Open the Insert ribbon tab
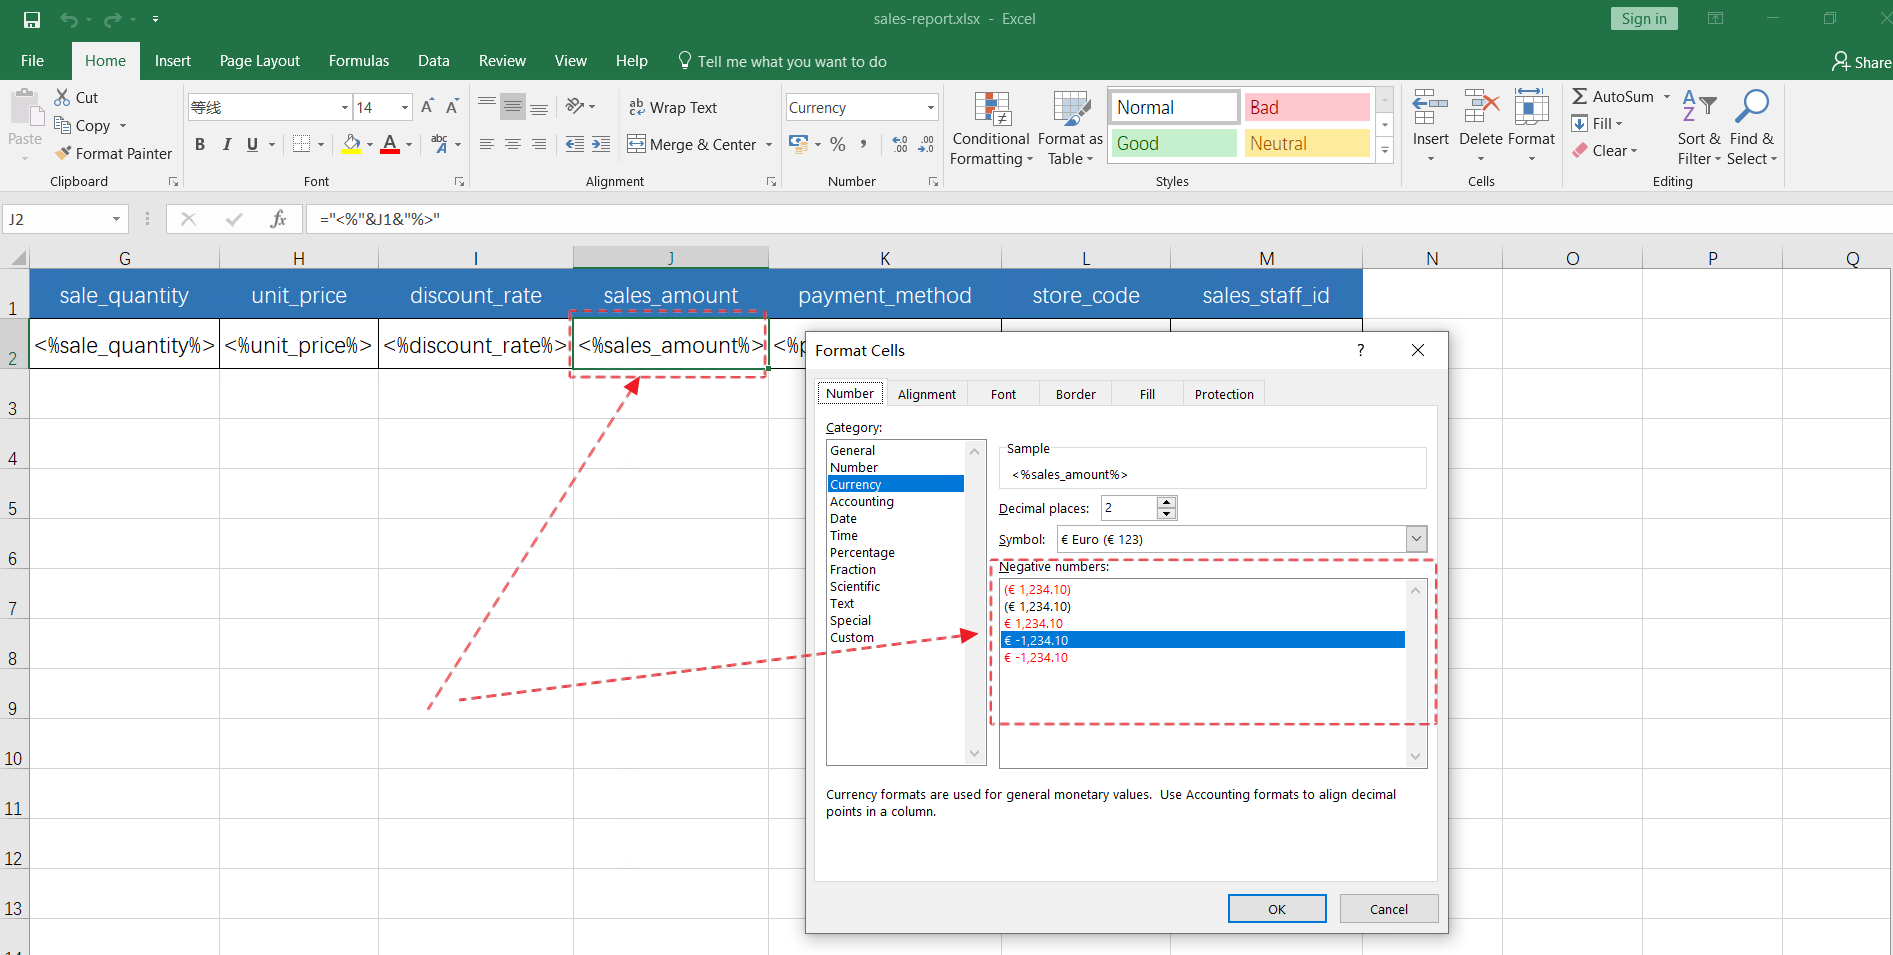Viewport: 1893px width, 955px height. click(173, 61)
